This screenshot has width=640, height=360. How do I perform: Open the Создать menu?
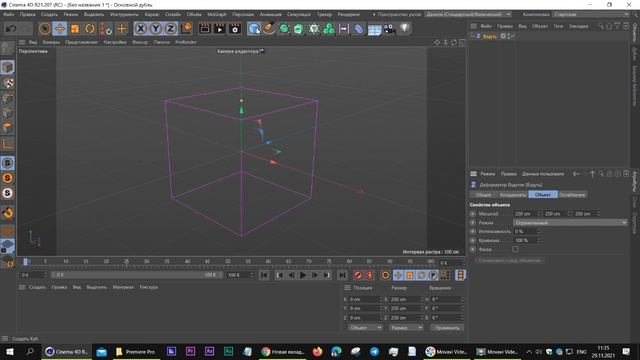click(49, 14)
